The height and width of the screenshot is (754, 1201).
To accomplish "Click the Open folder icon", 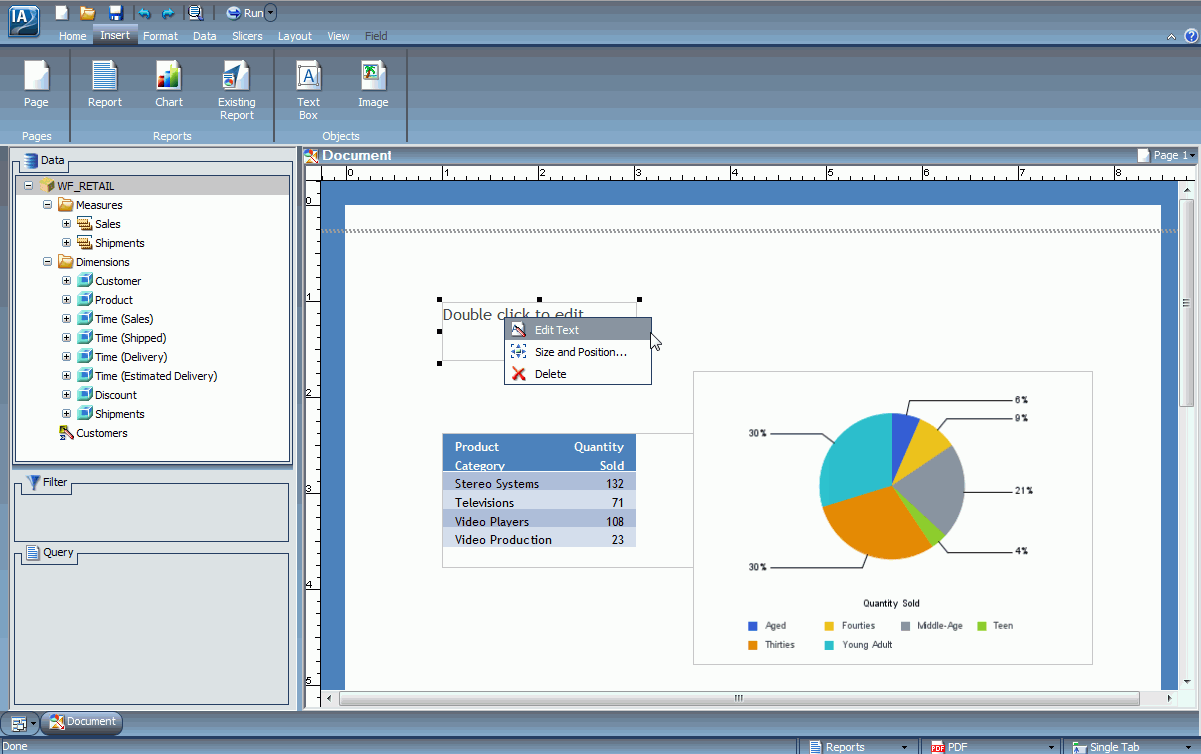I will click(x=88, y=13).
